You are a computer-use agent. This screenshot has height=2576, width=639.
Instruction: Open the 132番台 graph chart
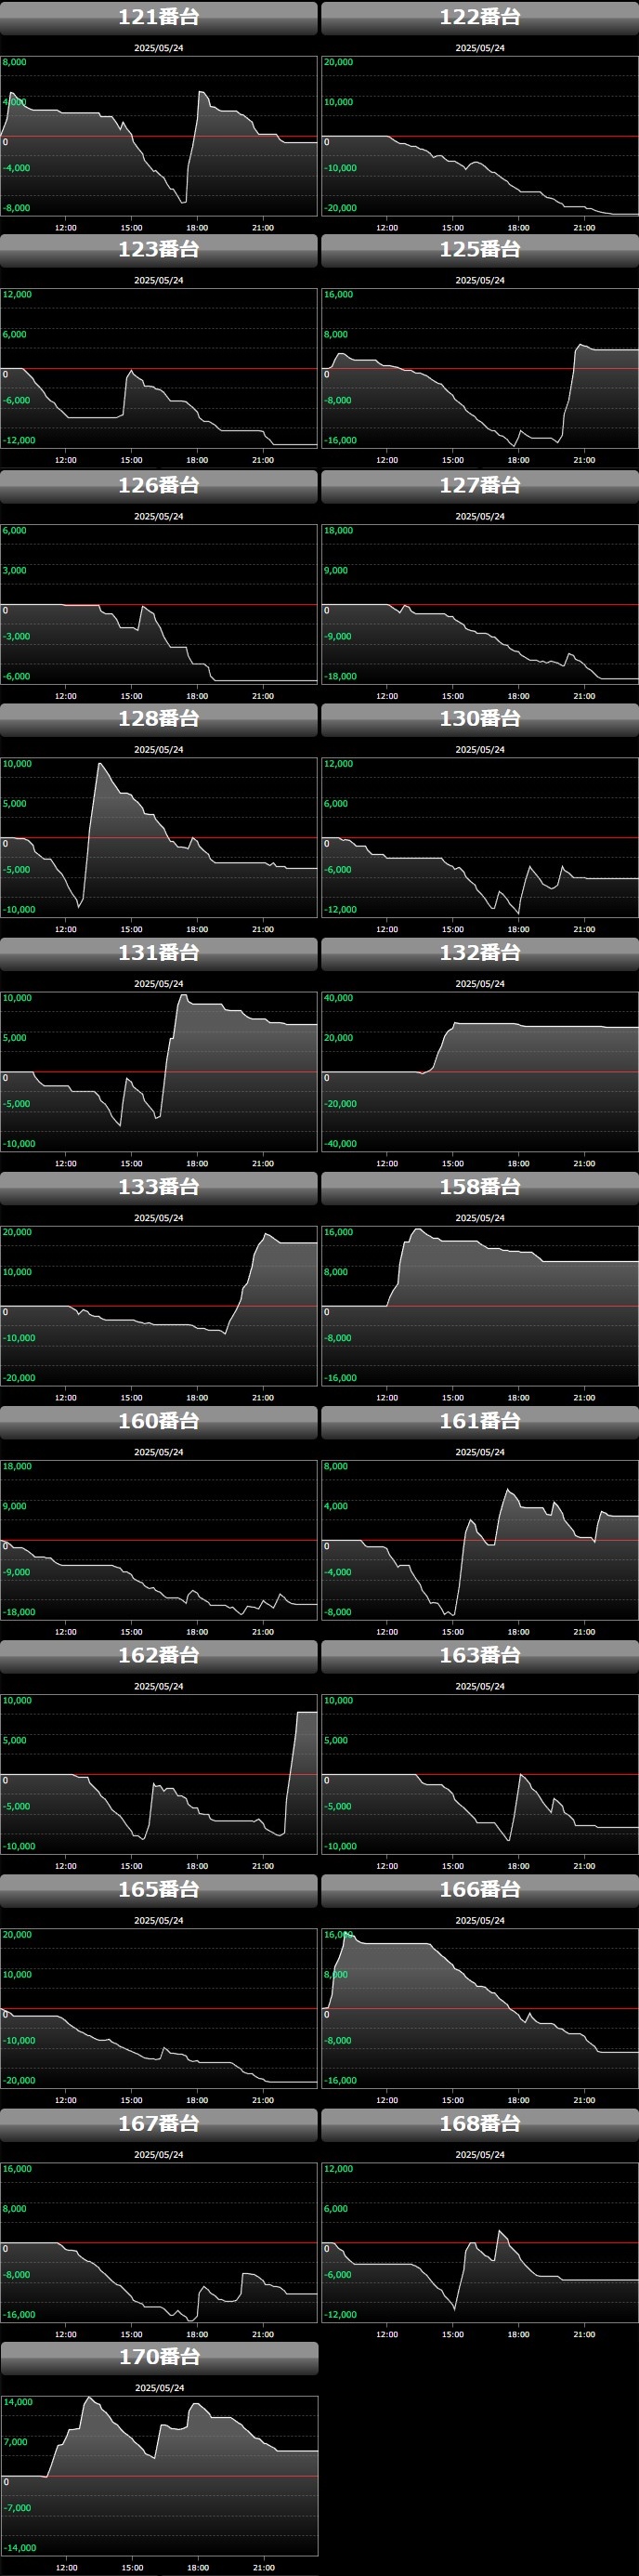pyautogui.click(x=480, y=1072)
